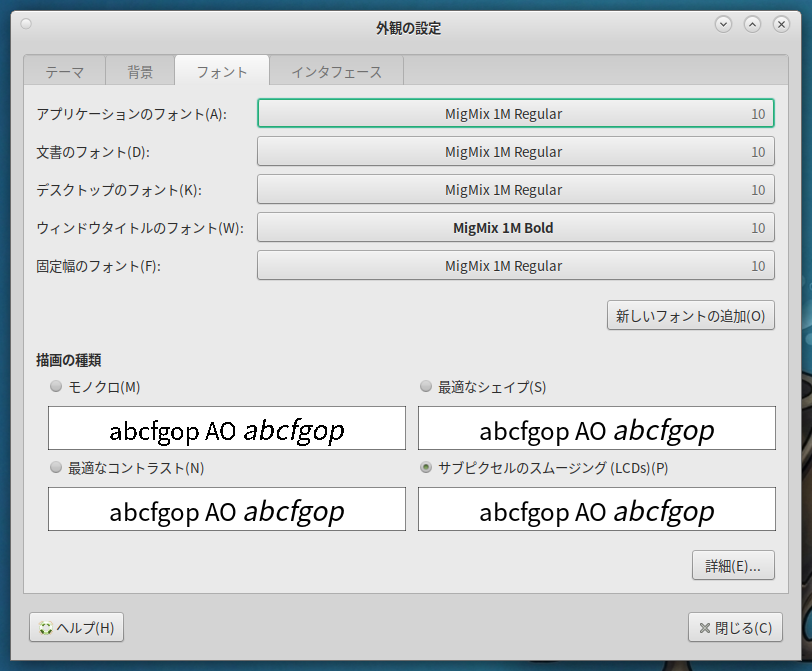The height and width of the screenshot is (671, 812).
Task: Select the モノクロ(M) rendering radio button
Action: (x=56, y=386)
